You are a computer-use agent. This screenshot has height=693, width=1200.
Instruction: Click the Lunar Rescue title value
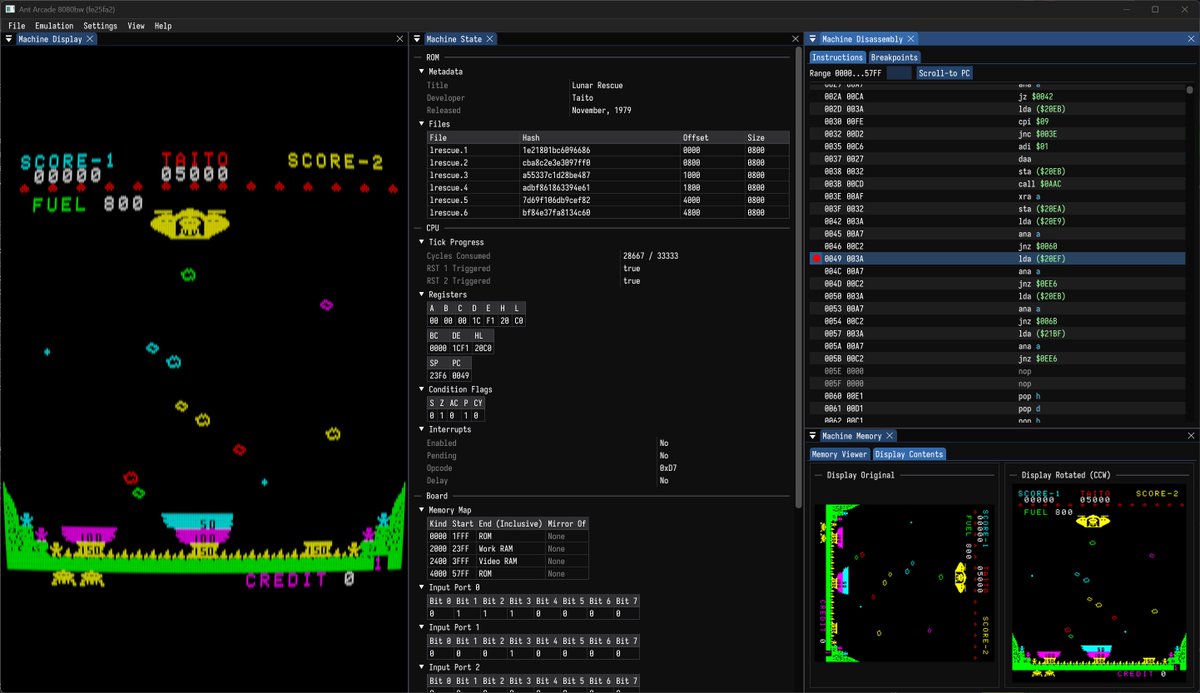click(597, 85)
